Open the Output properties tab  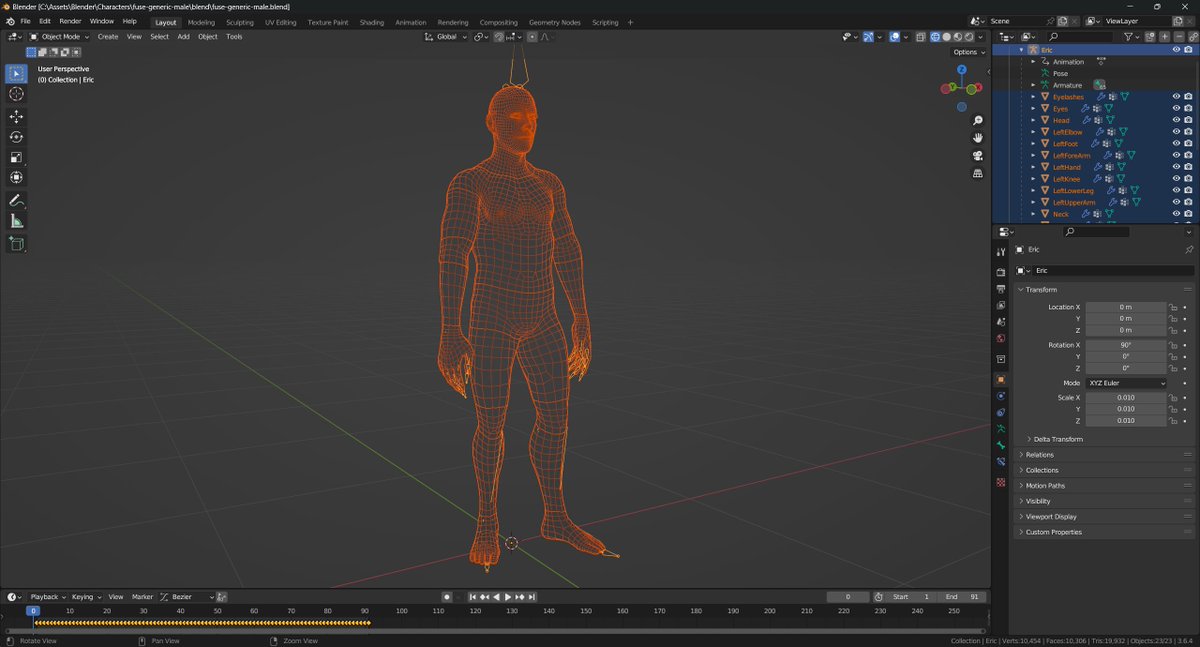[x=1001, y=289]
